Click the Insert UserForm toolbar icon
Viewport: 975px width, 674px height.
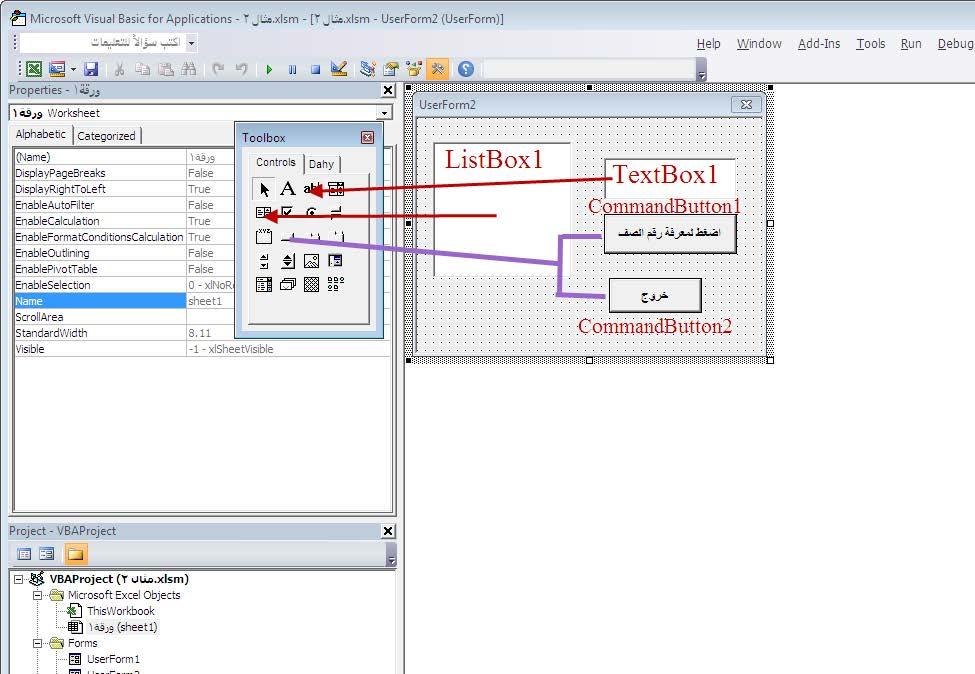(x=57, y=69)
